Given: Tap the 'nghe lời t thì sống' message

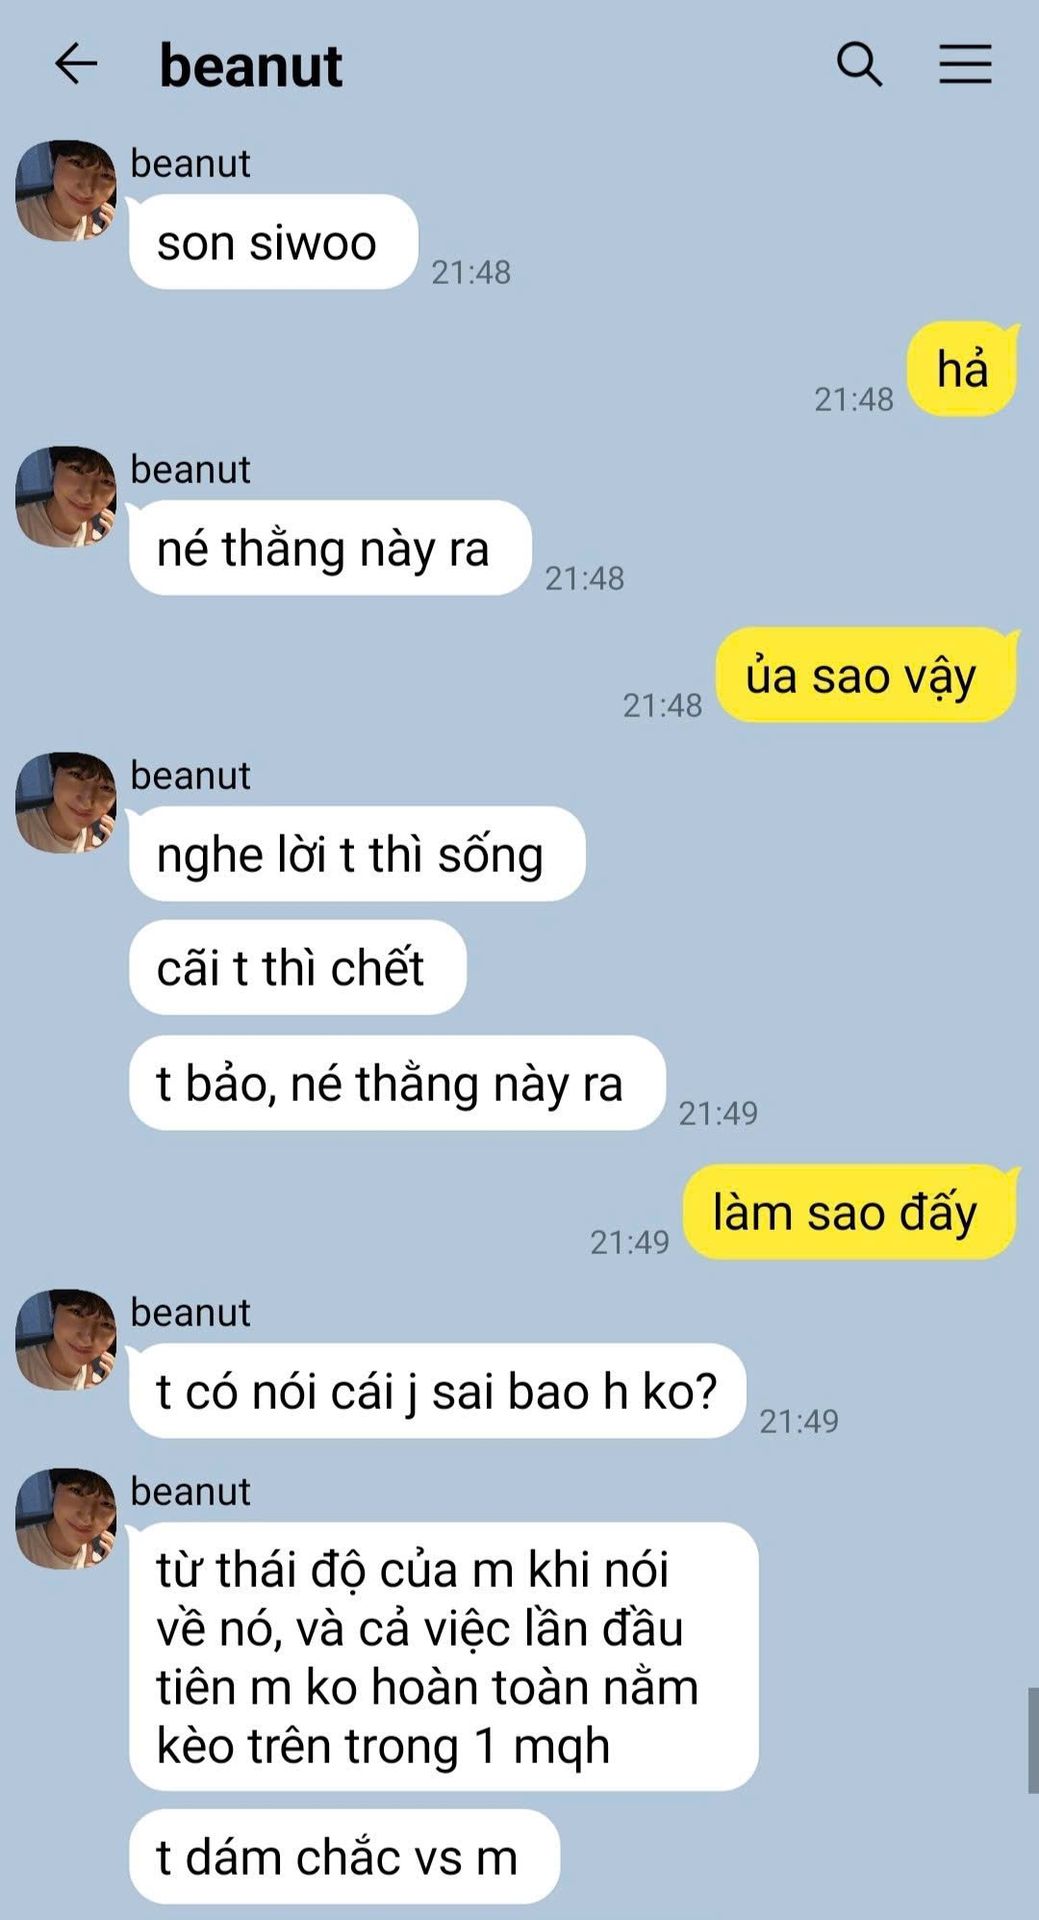Looking at the screenshot, I should coord(357,854).
